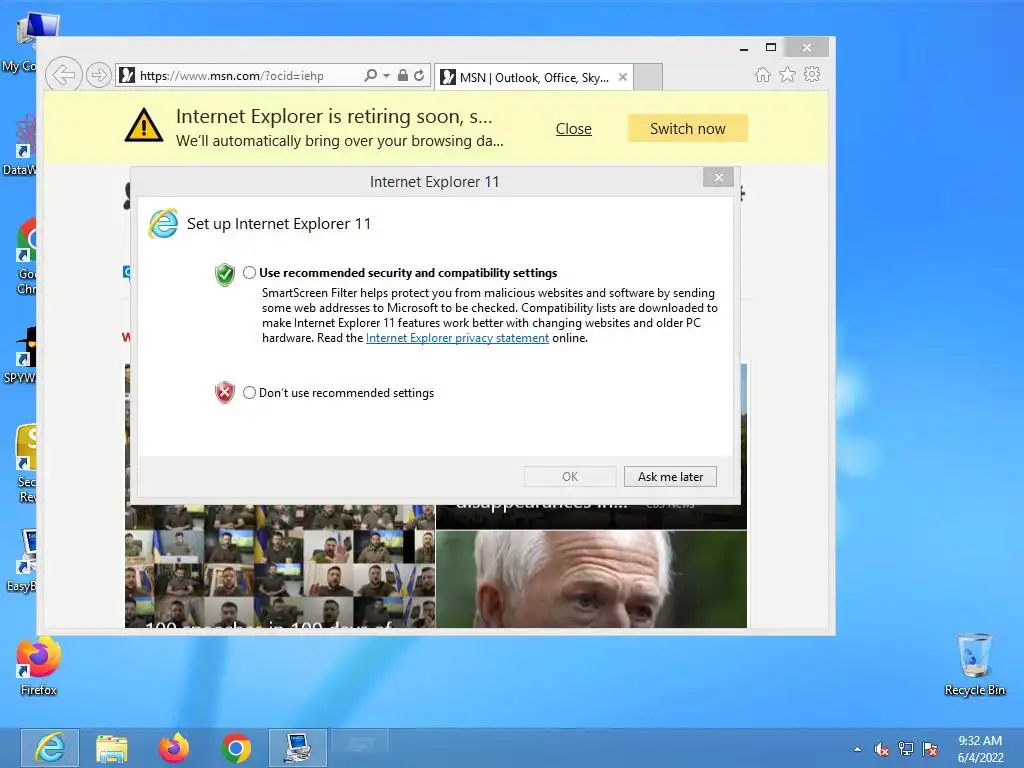
Task: Click the browser Forward arrow button
Action: (98, 75)
